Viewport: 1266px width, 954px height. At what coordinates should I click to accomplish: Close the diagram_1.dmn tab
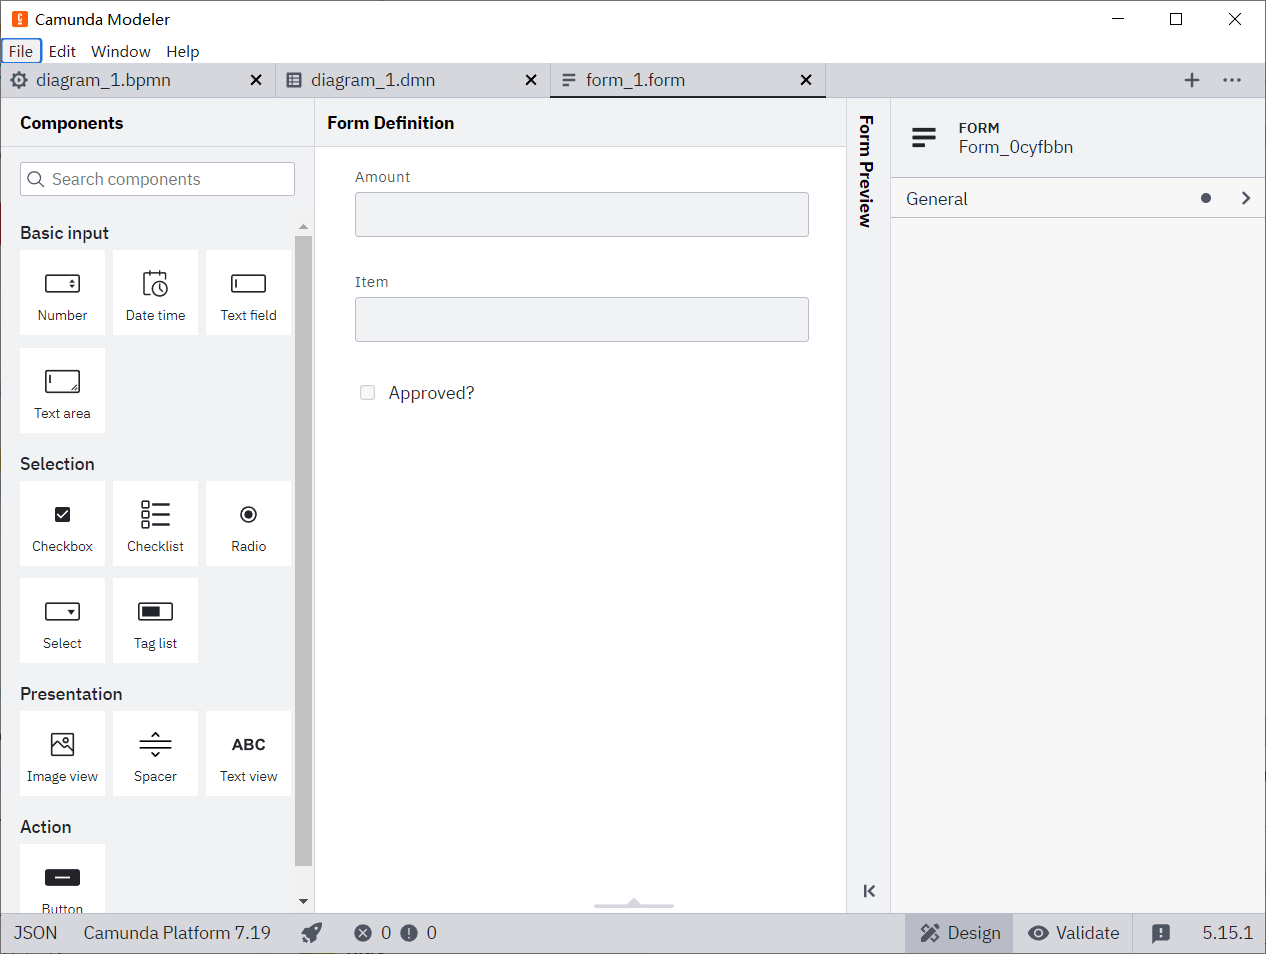point(531,80)
